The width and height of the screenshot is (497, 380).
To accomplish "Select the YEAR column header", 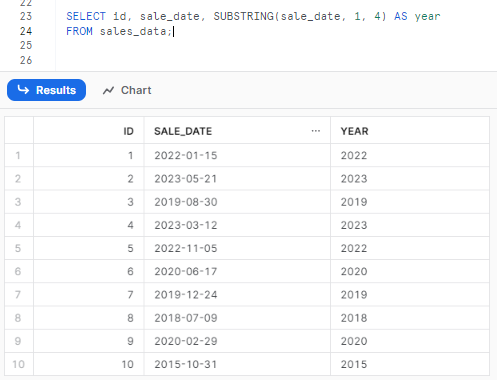I will 410,131.
